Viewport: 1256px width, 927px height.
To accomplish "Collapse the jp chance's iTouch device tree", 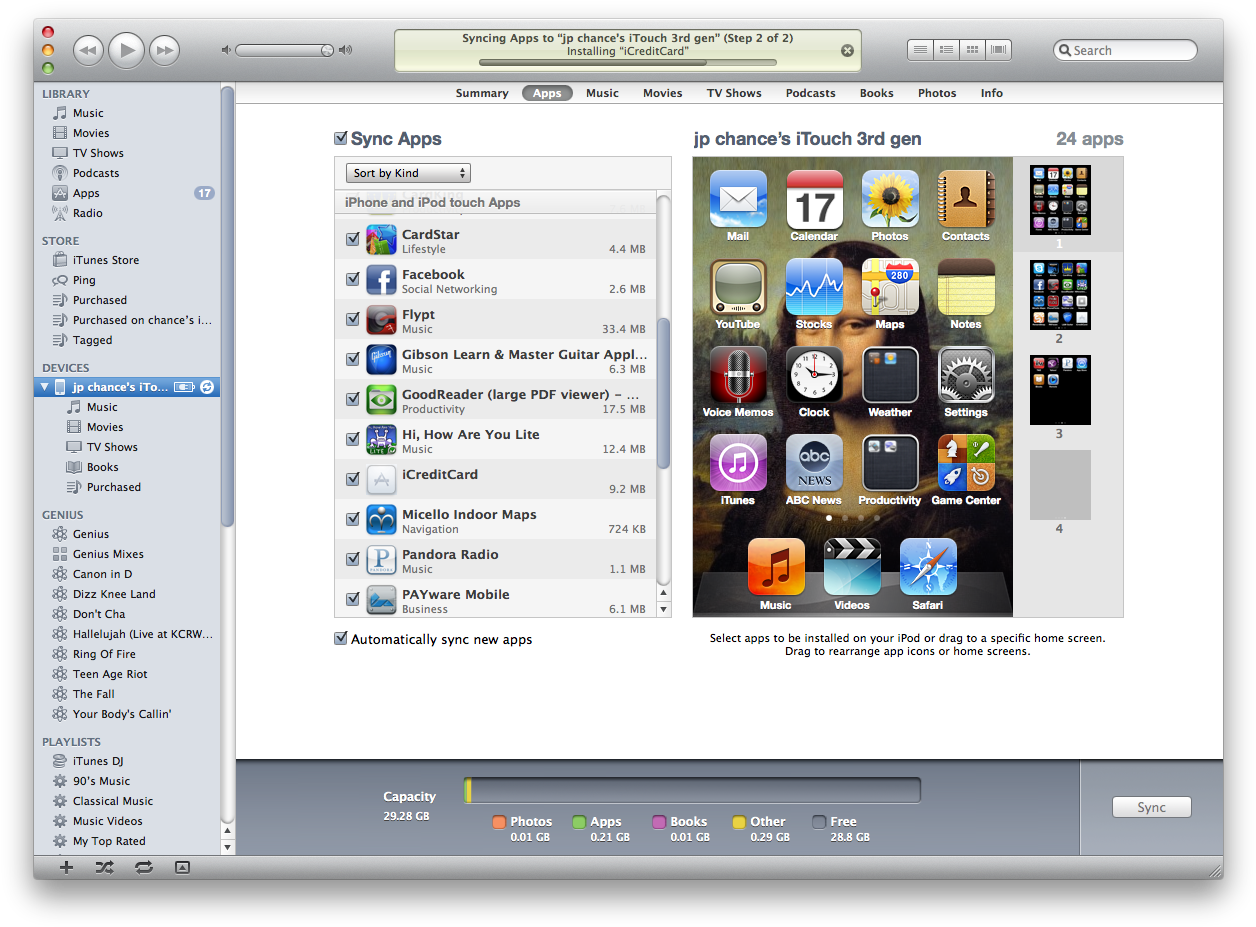I will pos(44,387).
